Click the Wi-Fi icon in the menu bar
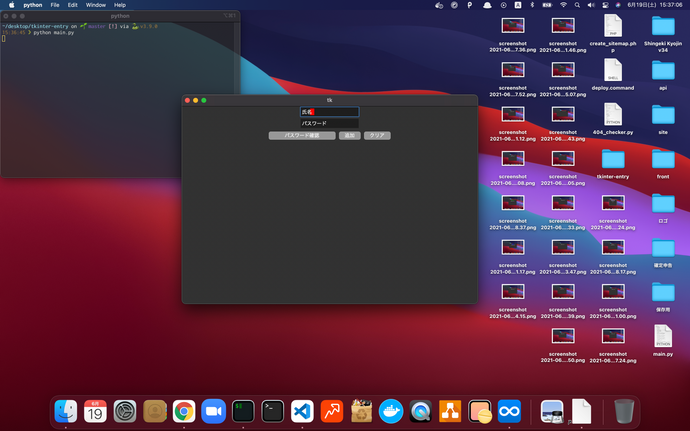Viewport: 690px width, 431px height. pyautogui.click(x=563, y=5)
